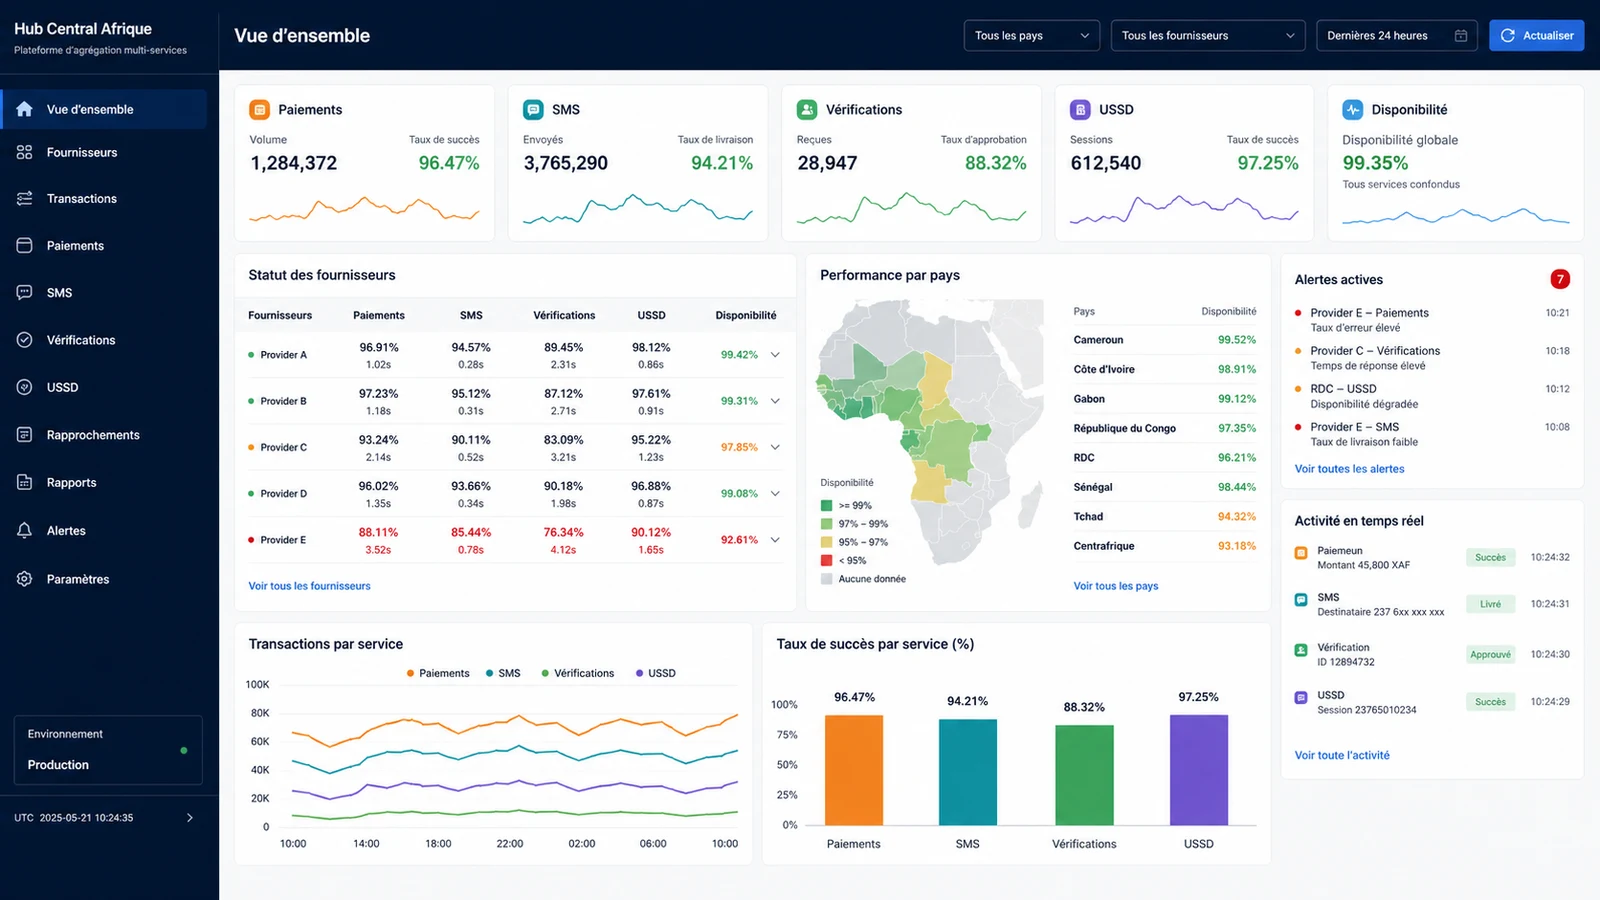This screenshot has width=1600, height=900.
Task: Click Voir toutes les alertes link
Action: click(1349, 469)
